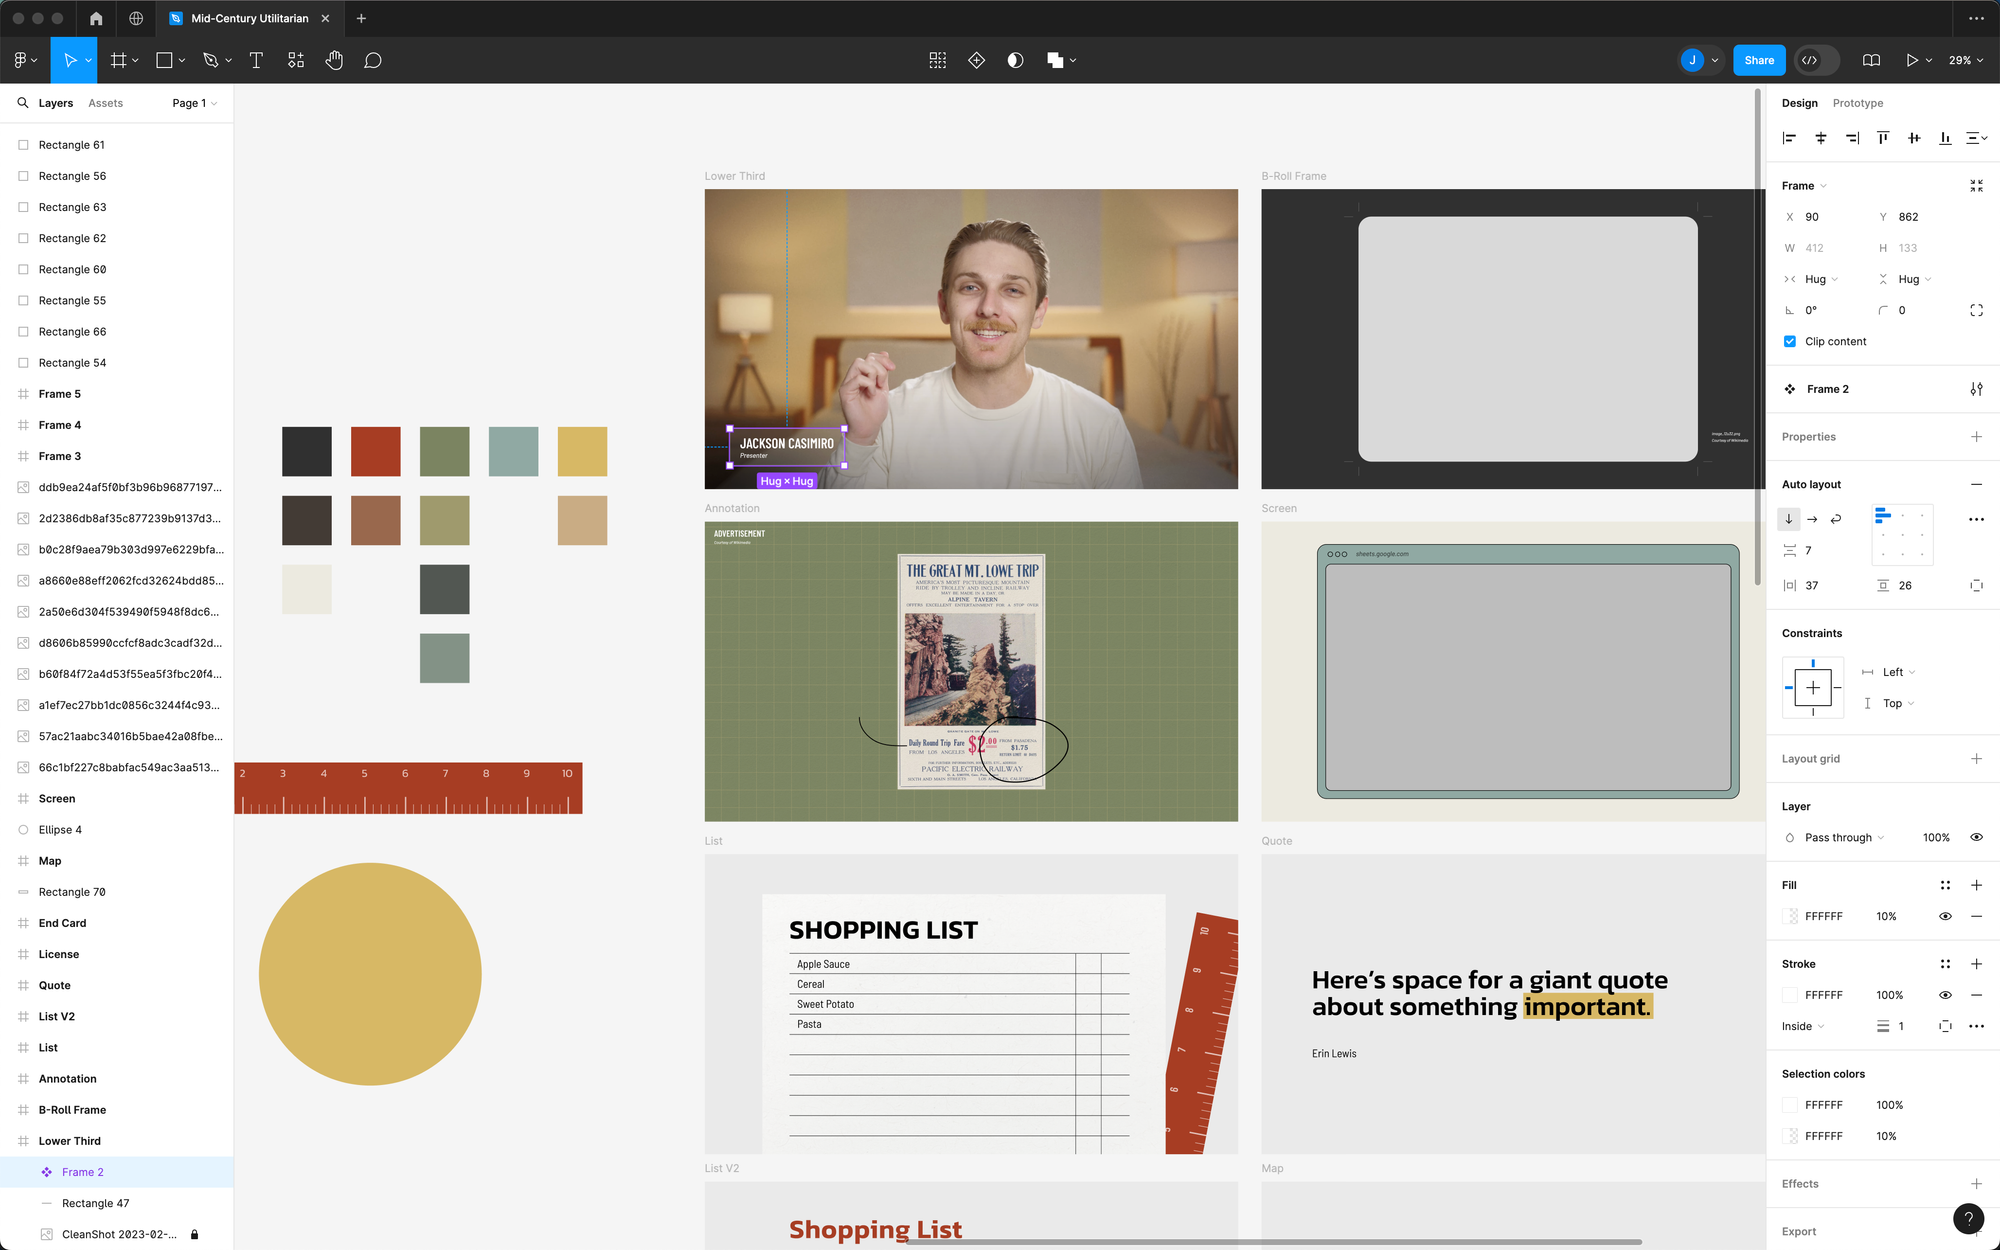The width and height of the screenshot is (2000, 1250).
Task: Toggle Dev Mode switch
Action: 1818,60
